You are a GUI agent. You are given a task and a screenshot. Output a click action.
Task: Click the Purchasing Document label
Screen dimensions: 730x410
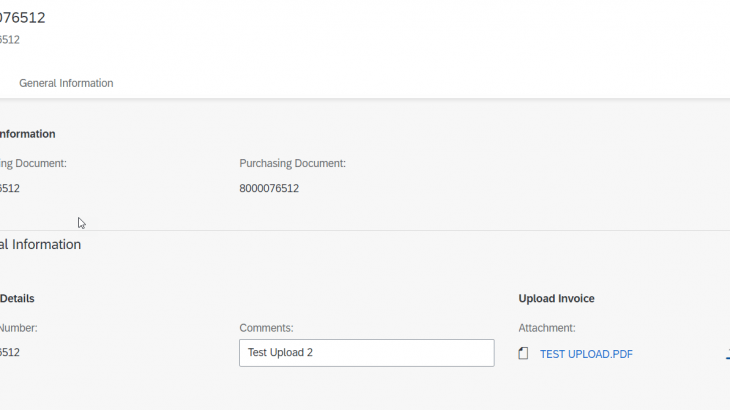[292, 163]
